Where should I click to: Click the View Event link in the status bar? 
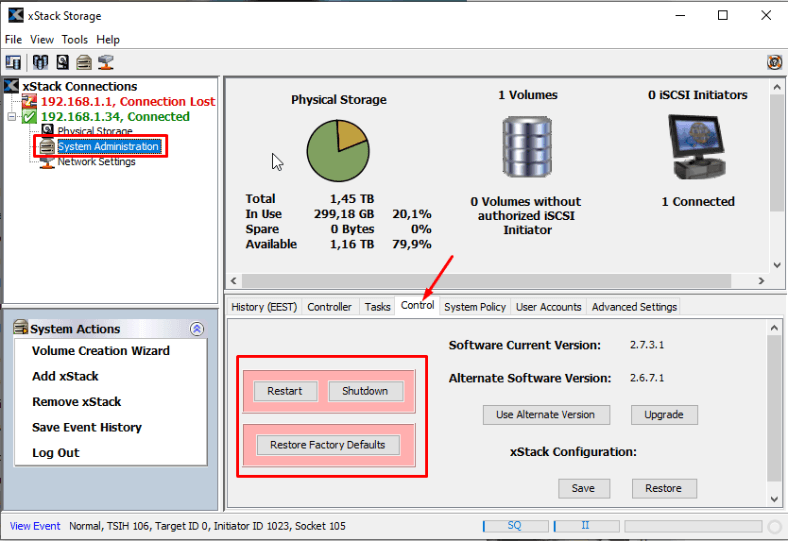35,526
